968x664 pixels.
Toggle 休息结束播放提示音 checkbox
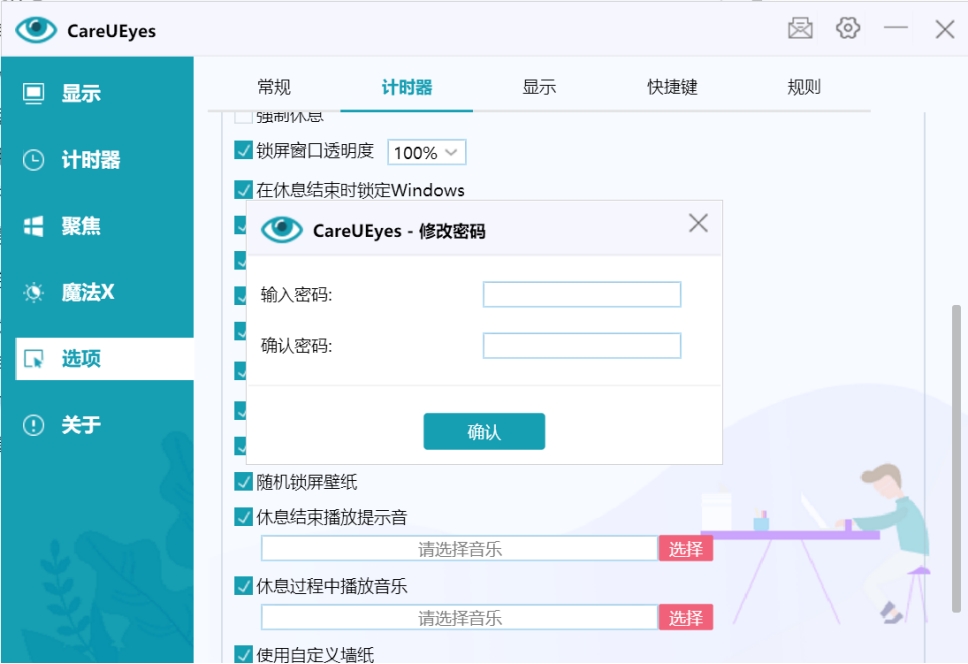pos(243,517)
